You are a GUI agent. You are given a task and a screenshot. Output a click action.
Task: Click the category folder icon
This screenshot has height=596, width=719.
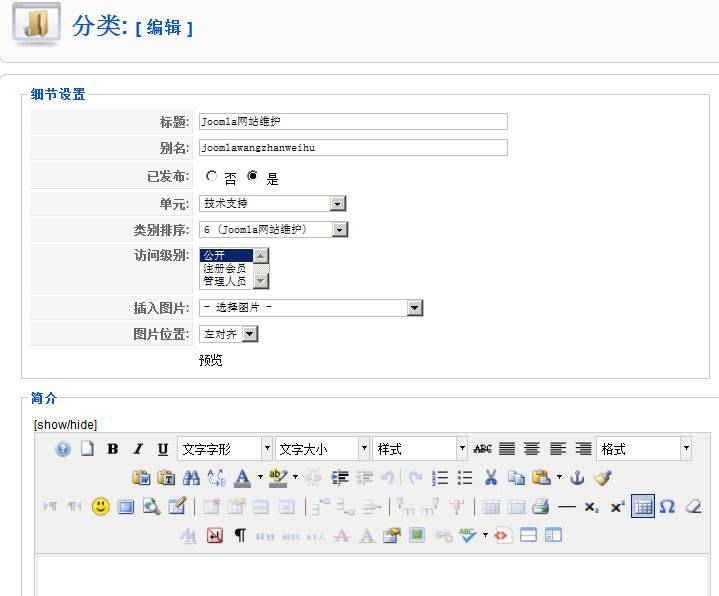click(x=36, y=23)
